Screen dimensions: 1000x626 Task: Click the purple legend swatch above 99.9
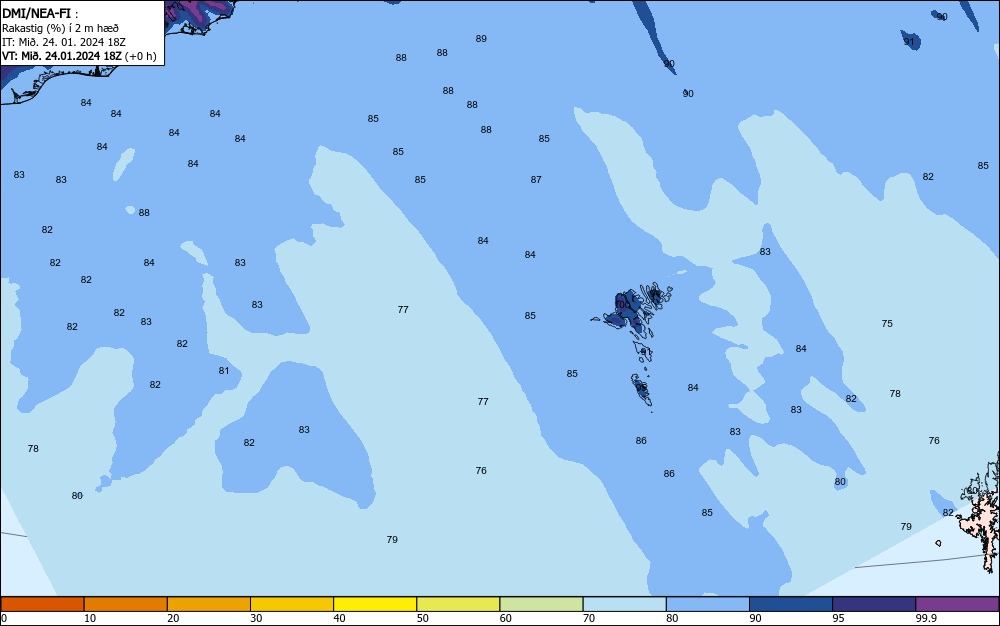coord(957,604)
